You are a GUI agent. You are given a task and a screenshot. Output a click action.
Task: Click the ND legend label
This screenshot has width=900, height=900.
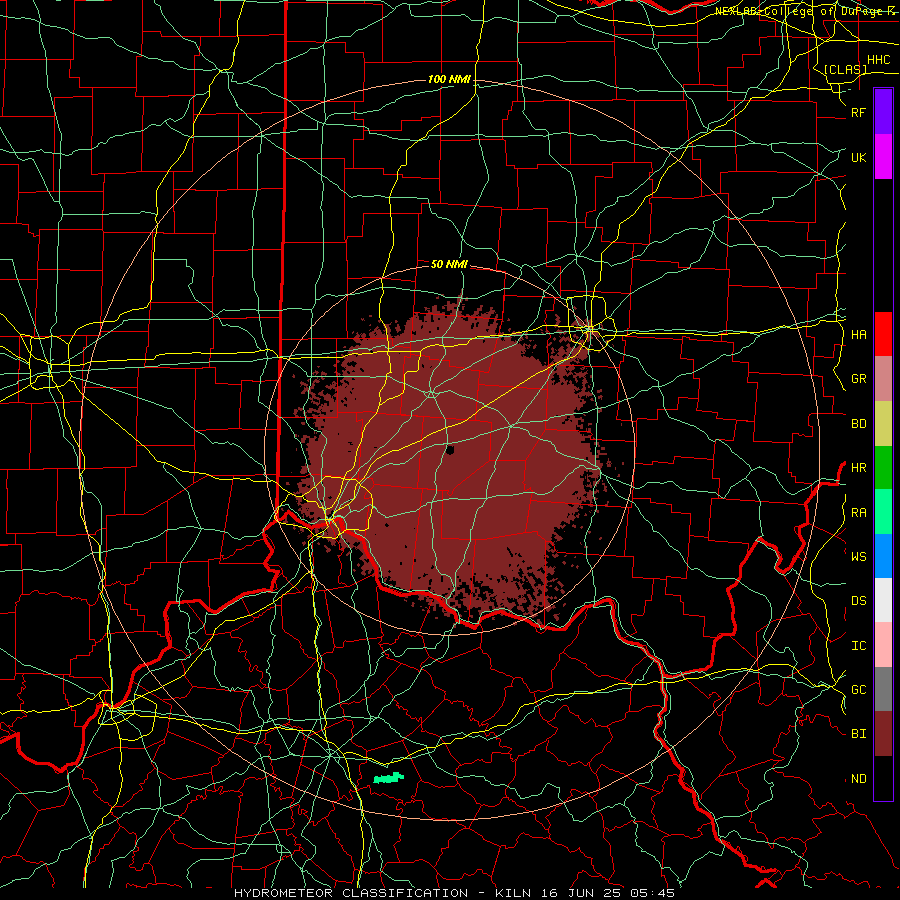pyautogui.click(x=858, y=779)
